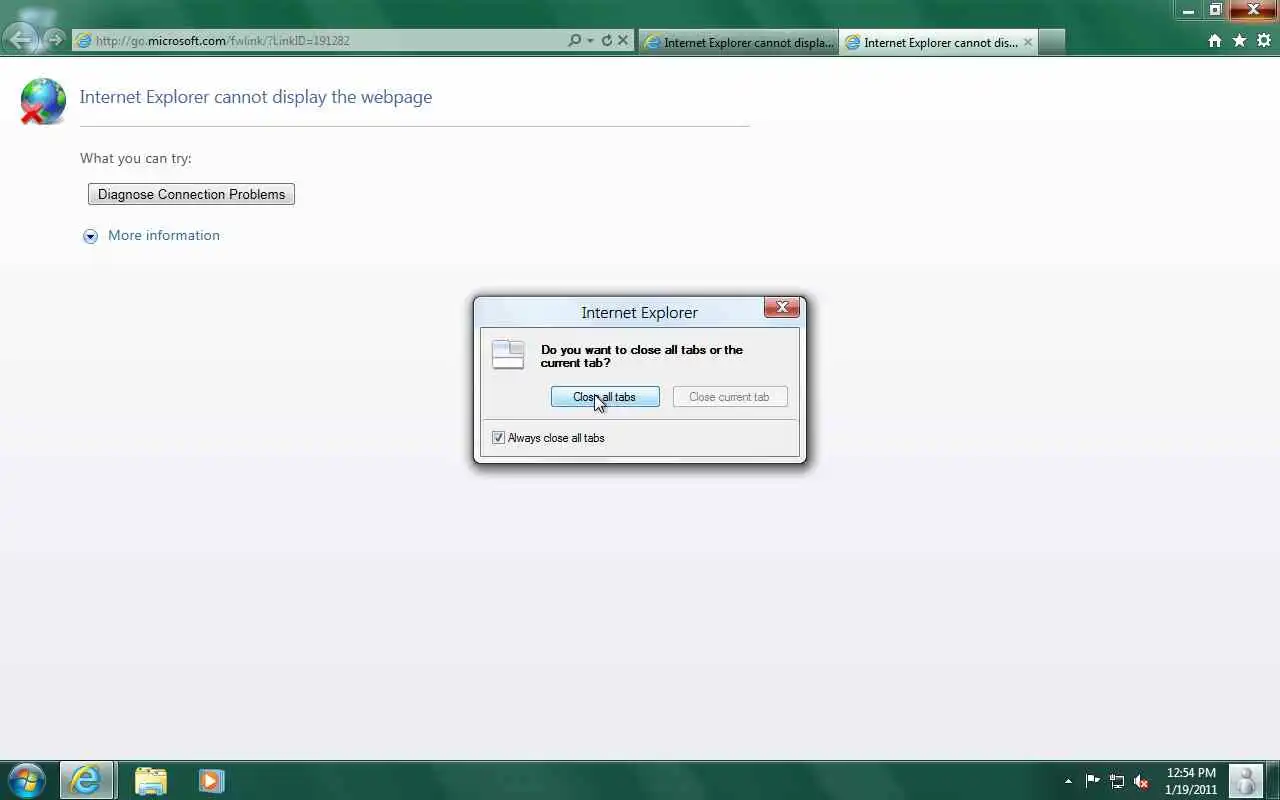The image size is (1280, 800).
Task: Refresh the page with the reload icon
Action: (606, 41)
